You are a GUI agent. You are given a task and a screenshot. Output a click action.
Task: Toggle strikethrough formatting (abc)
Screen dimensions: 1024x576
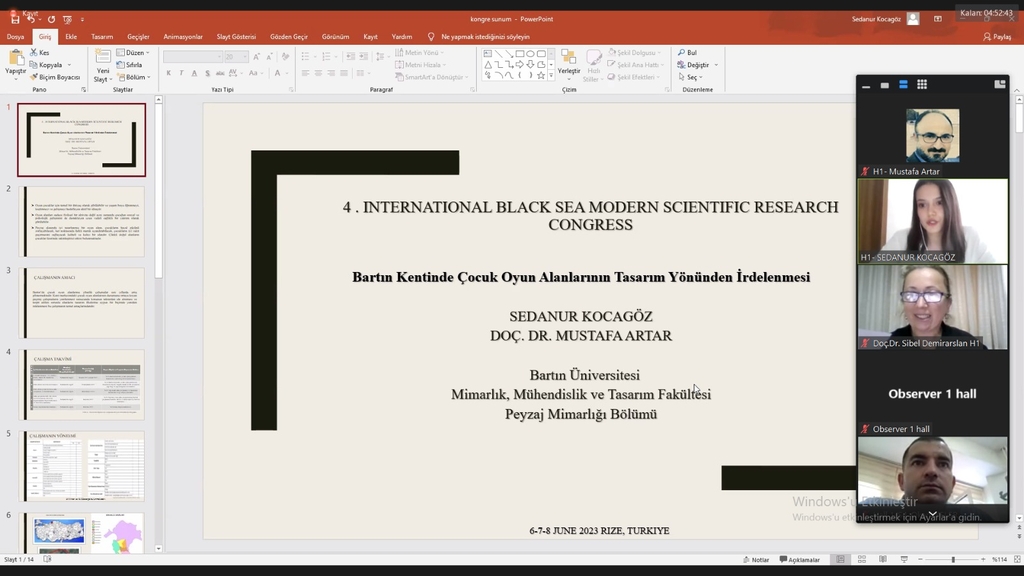click(x=220, y=73)
